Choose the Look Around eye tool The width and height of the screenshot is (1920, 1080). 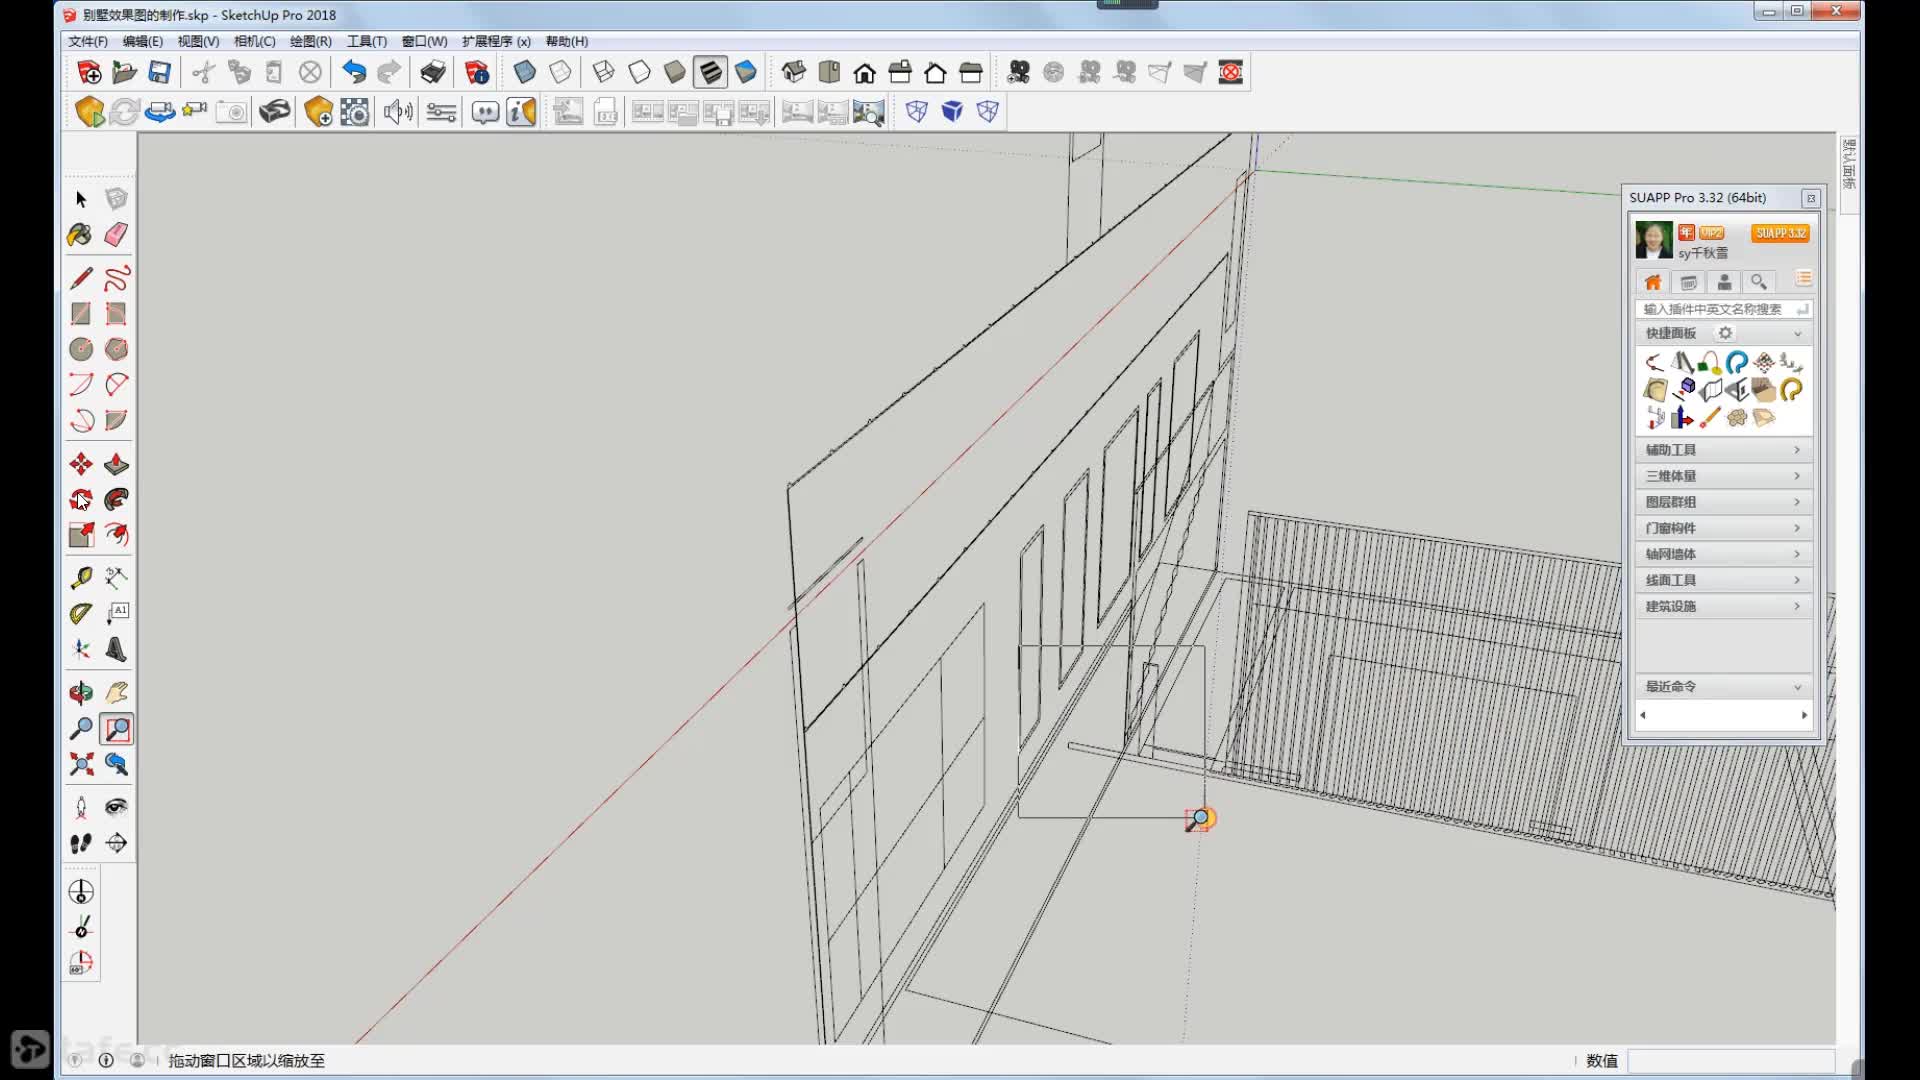click(116, 807)
